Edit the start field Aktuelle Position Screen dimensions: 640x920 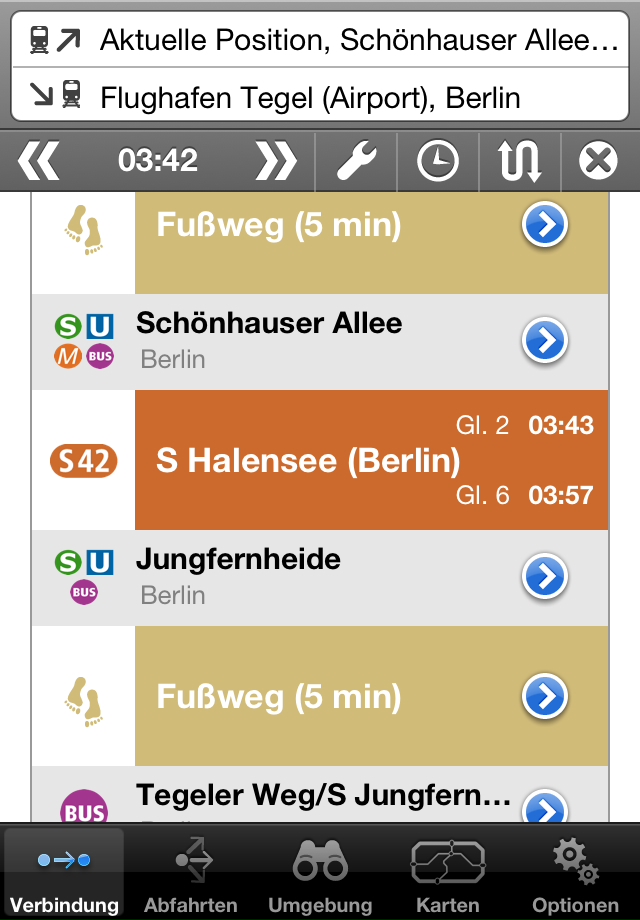[x=320, y=40]
